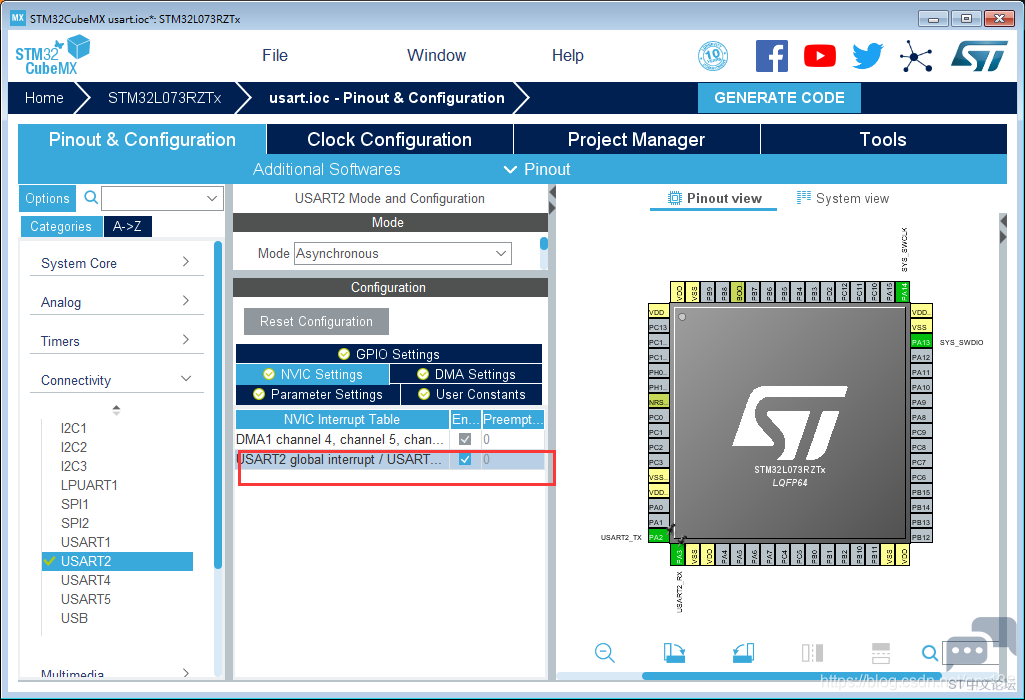Click green pin PA13 SYS_SWDIO
The width and height of the screenshot is (1025, 700).
[921, 342]
